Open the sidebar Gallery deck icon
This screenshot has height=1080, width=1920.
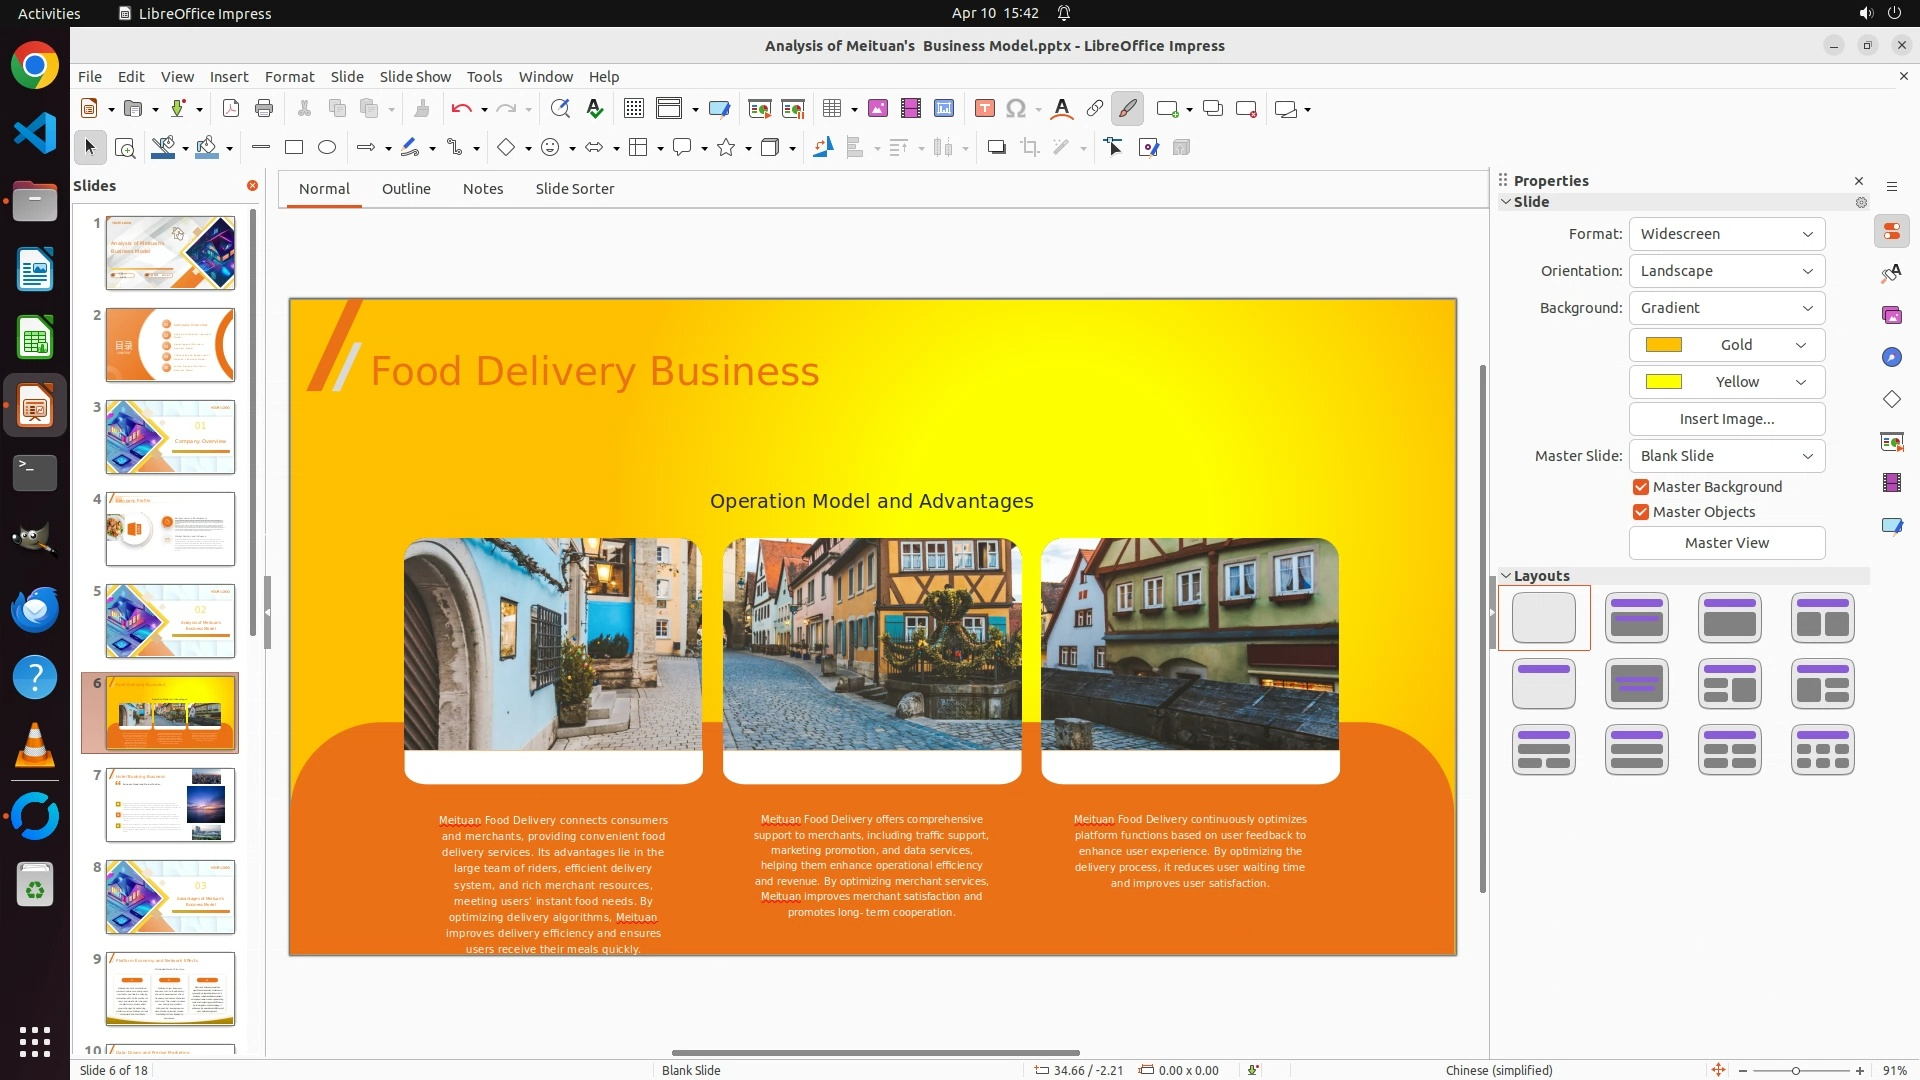tap(1891, 316)
